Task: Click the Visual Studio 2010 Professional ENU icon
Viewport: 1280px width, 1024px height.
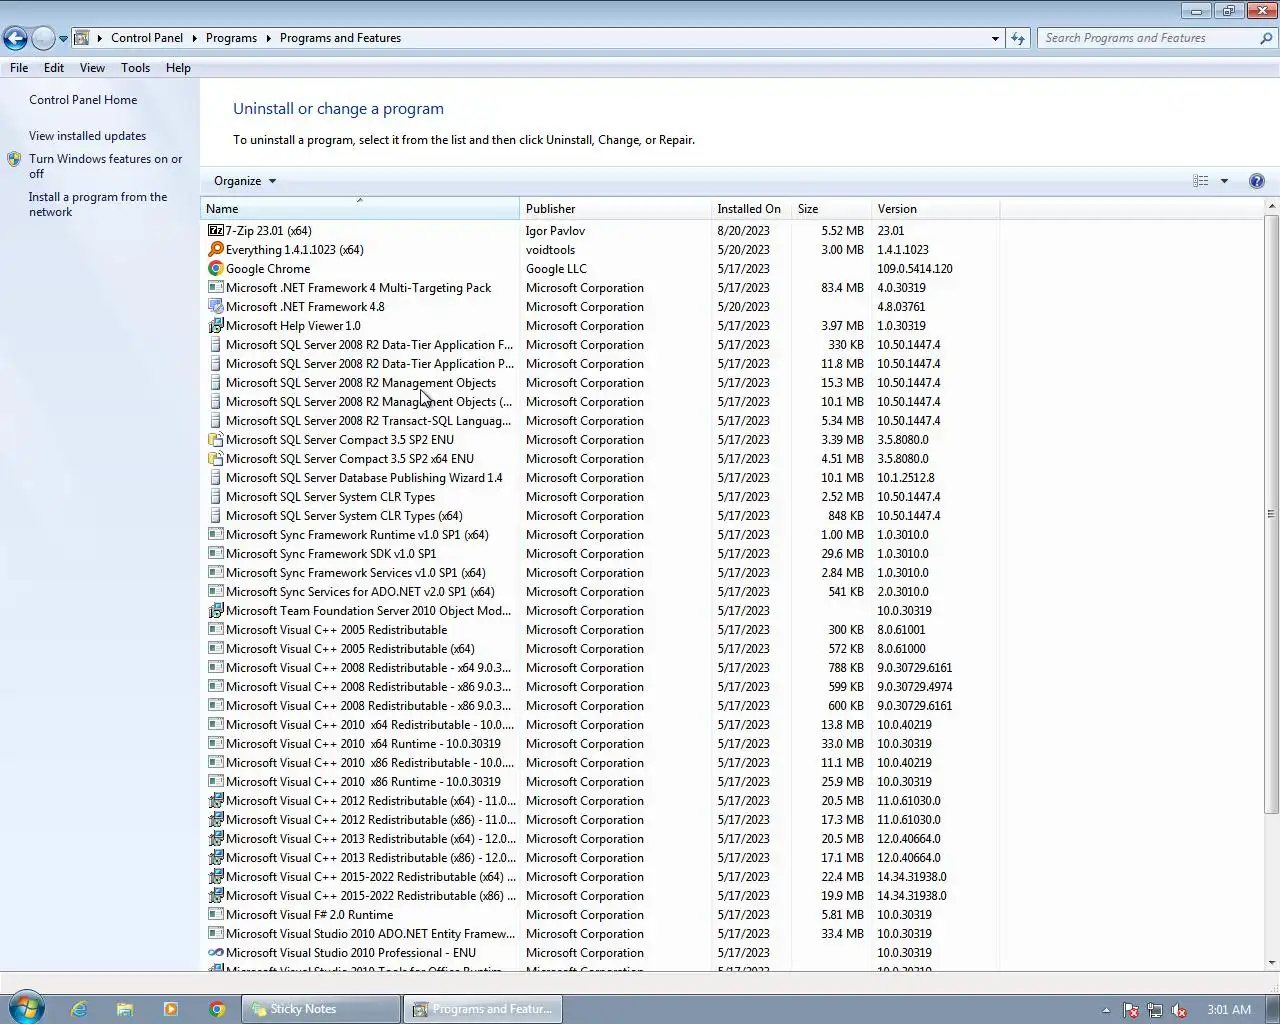Action: (215, 953)
